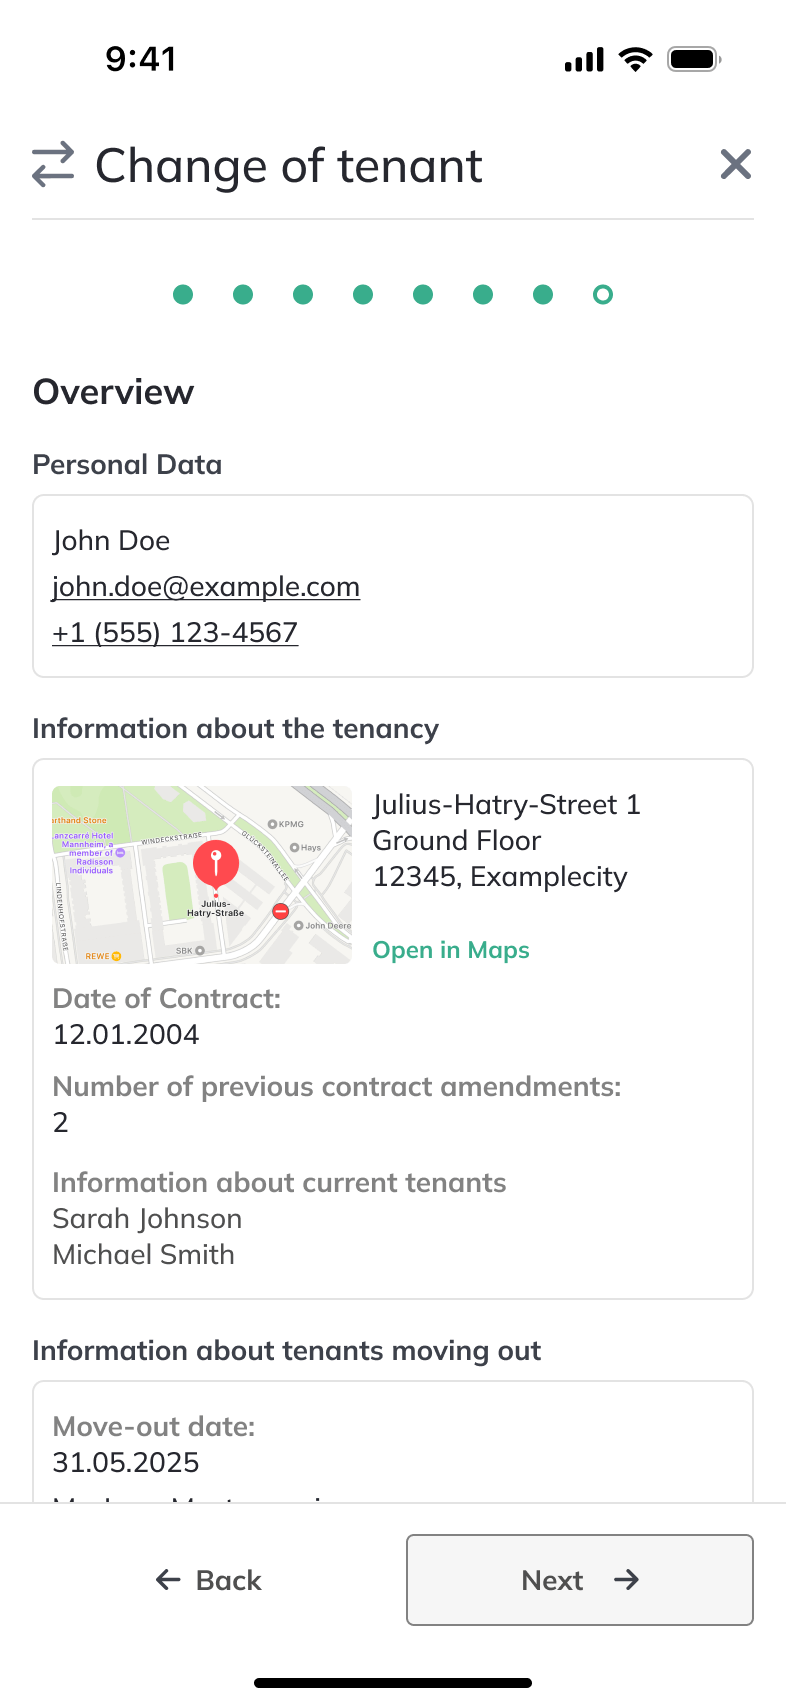Go to the Next step
Image resolution: width=786 pixels, height=1704 pixels.
(579, 1580)
